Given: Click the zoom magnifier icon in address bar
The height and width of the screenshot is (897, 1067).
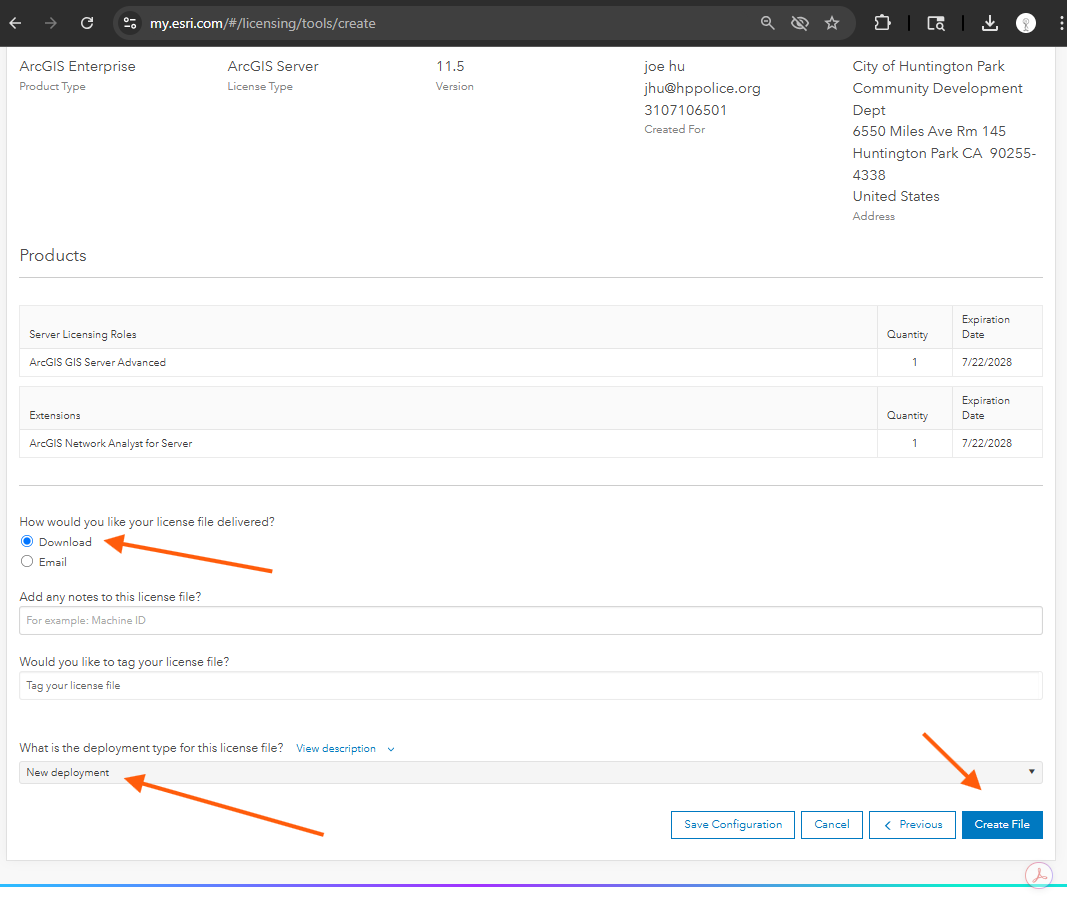Looking at the screenshot, I should pos(768,23).
